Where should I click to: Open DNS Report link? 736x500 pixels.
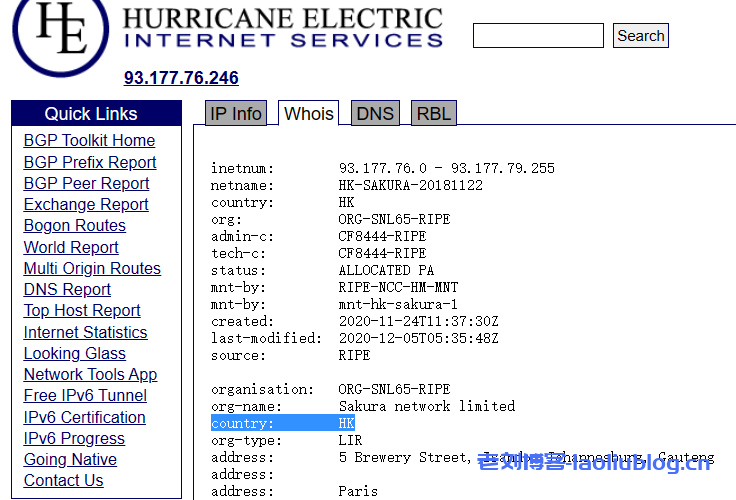point(67,289)
